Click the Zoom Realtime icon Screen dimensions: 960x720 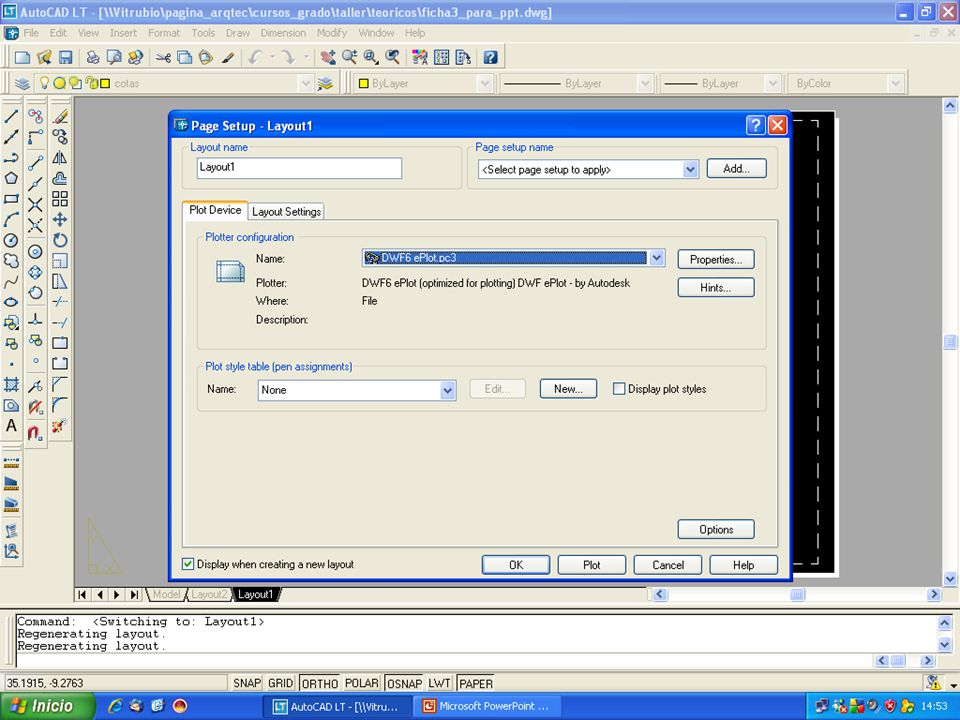click(x=350, y=58)
